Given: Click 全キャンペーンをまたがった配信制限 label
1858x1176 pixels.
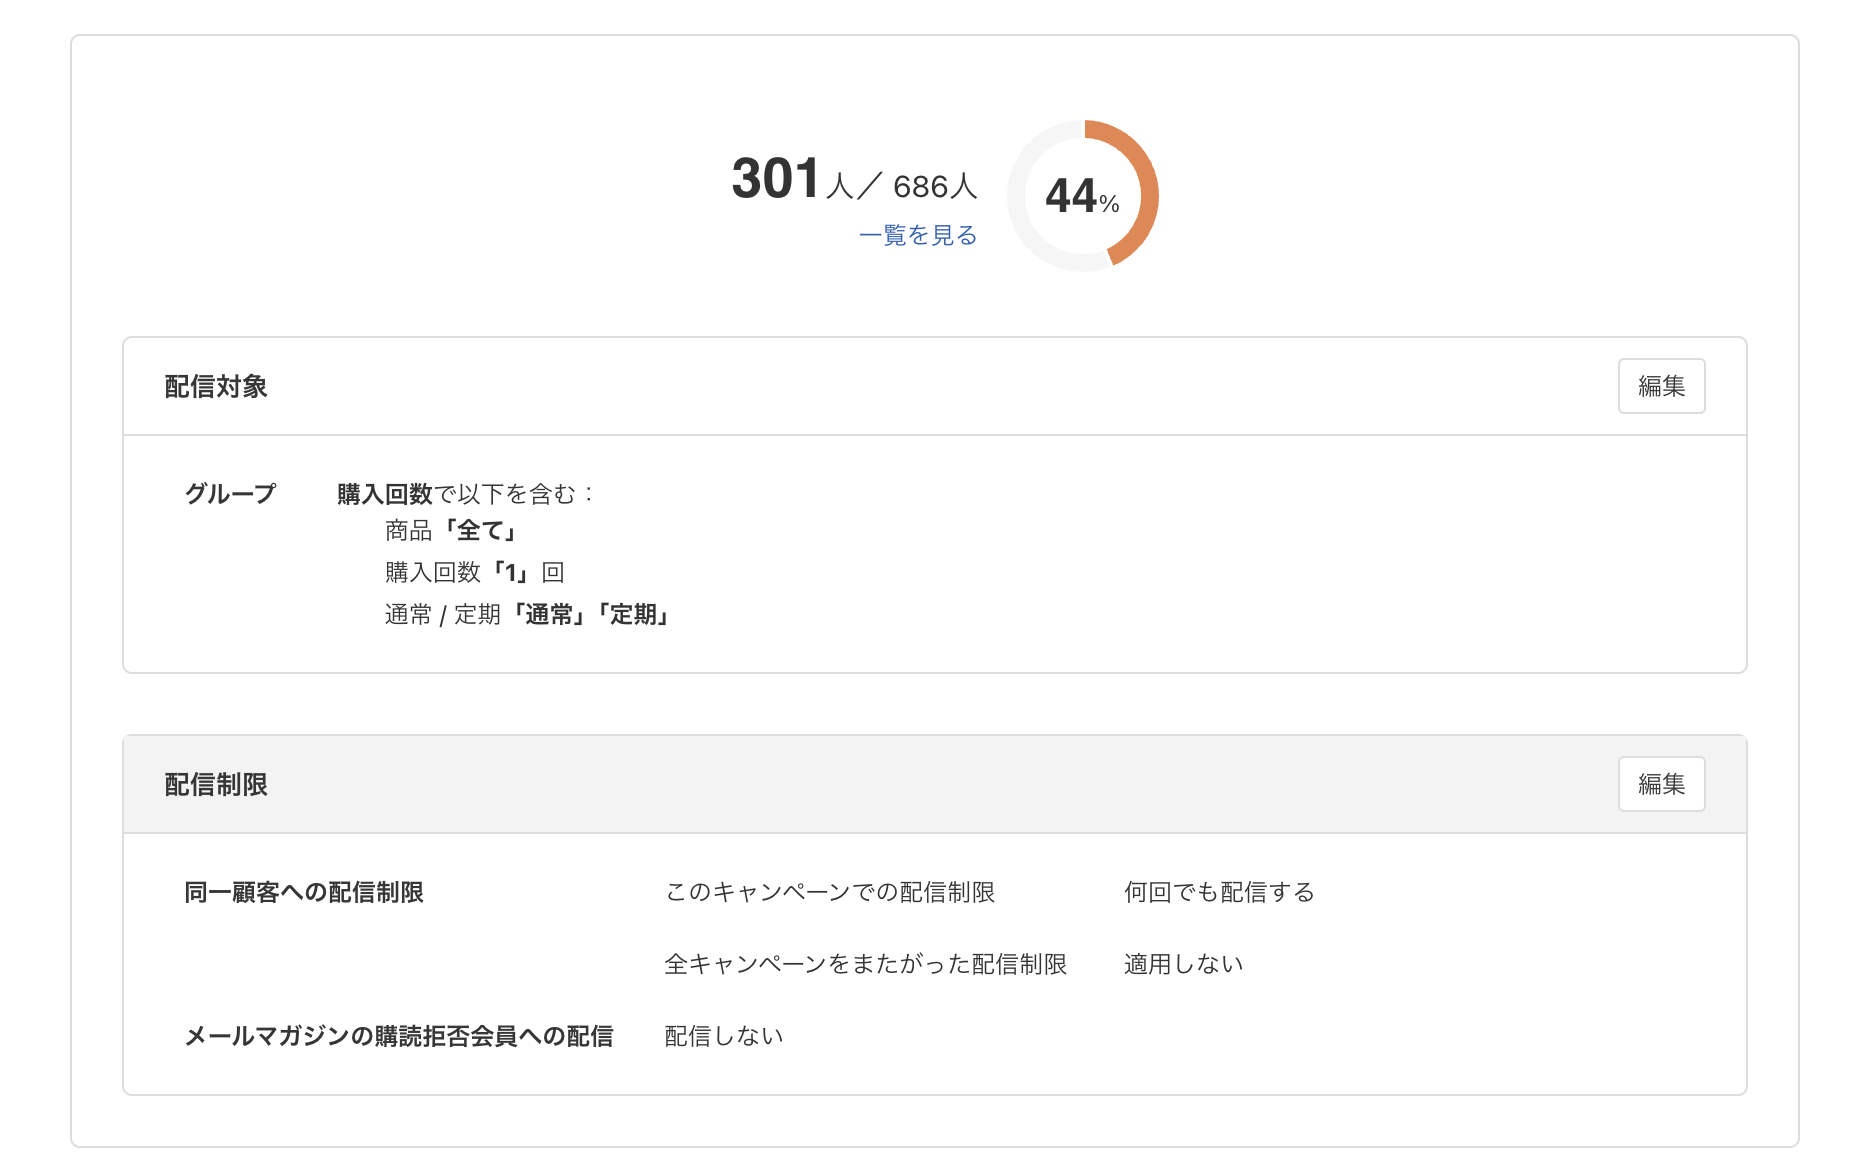Looking at the screenshot, I should (866, 963).
